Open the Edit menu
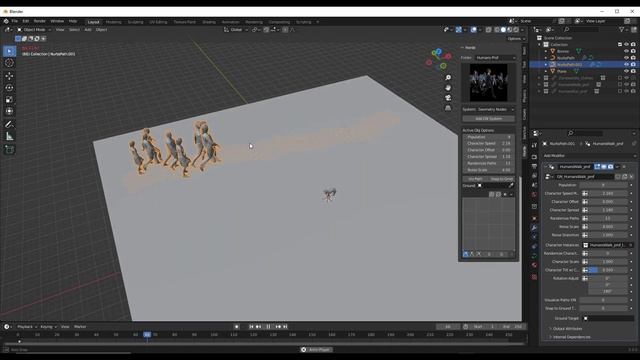Viewport: 640px width, 360px height. pyautogui.click(x=26, y=21)
